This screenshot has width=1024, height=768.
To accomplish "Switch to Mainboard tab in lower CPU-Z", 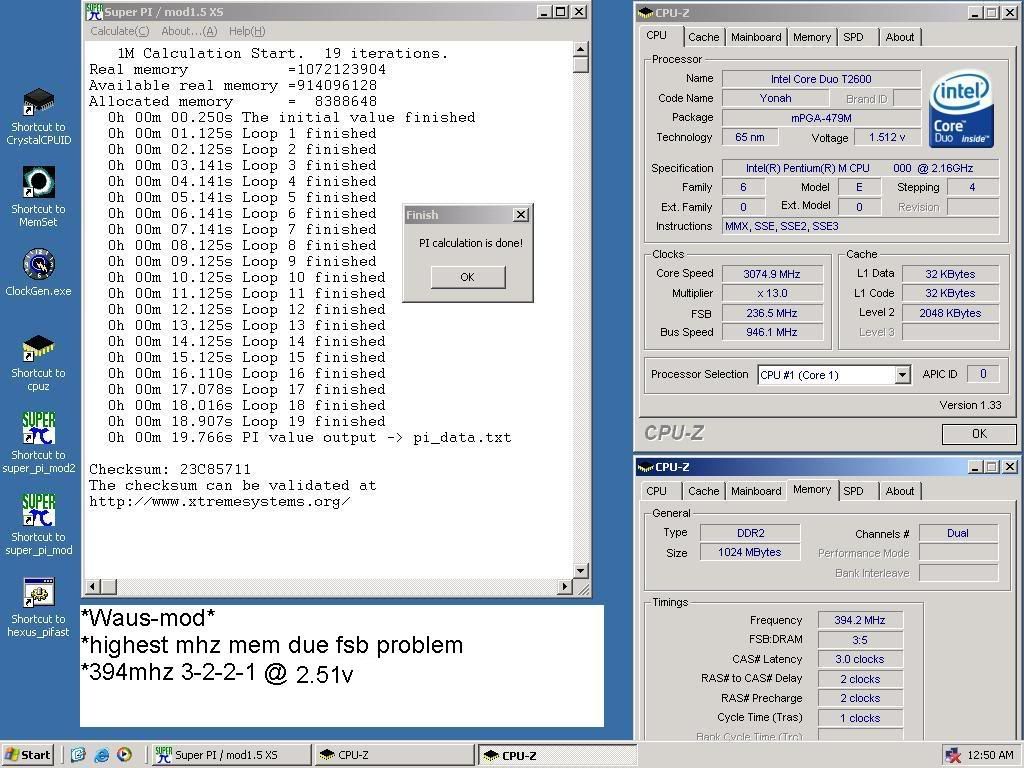I will pos(756,491).
